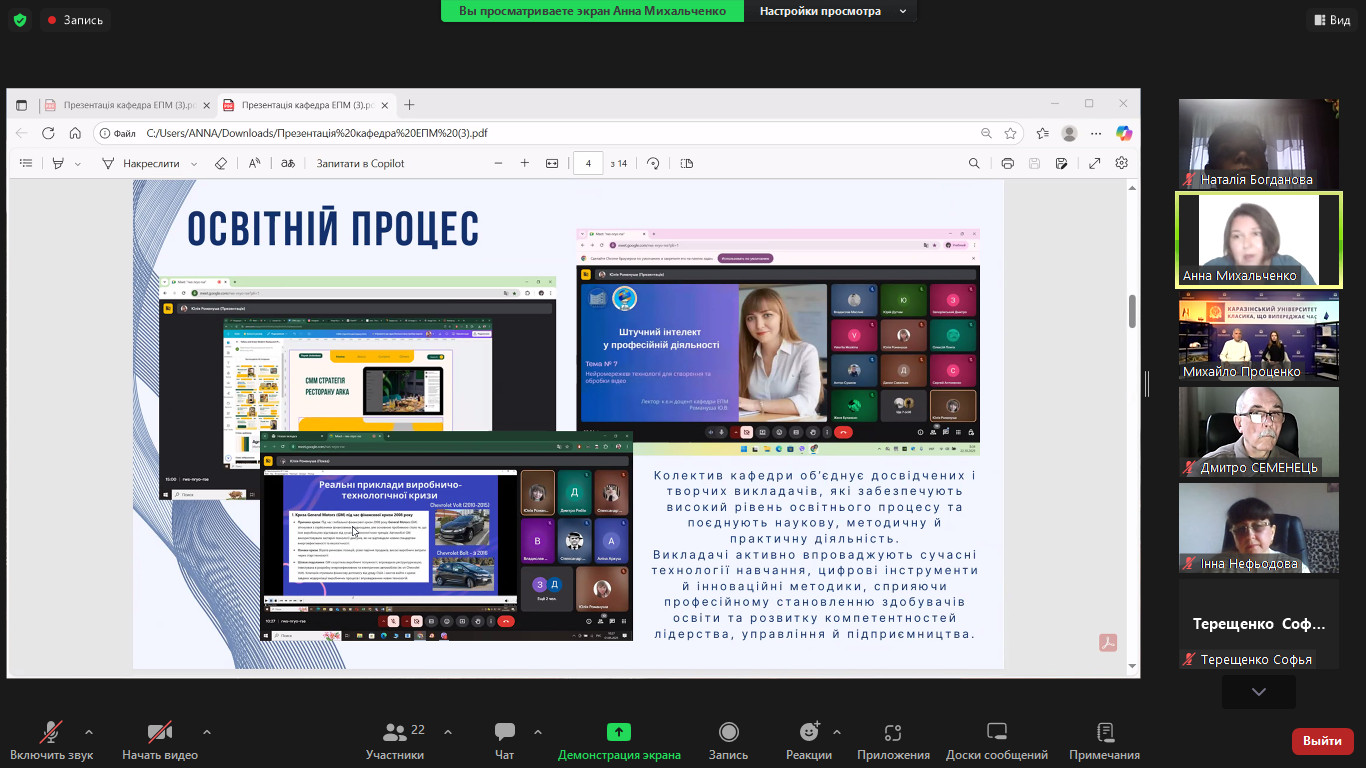Open the Zoom encryption shield icon
The image size is (1366, 768).
[19, 20]
